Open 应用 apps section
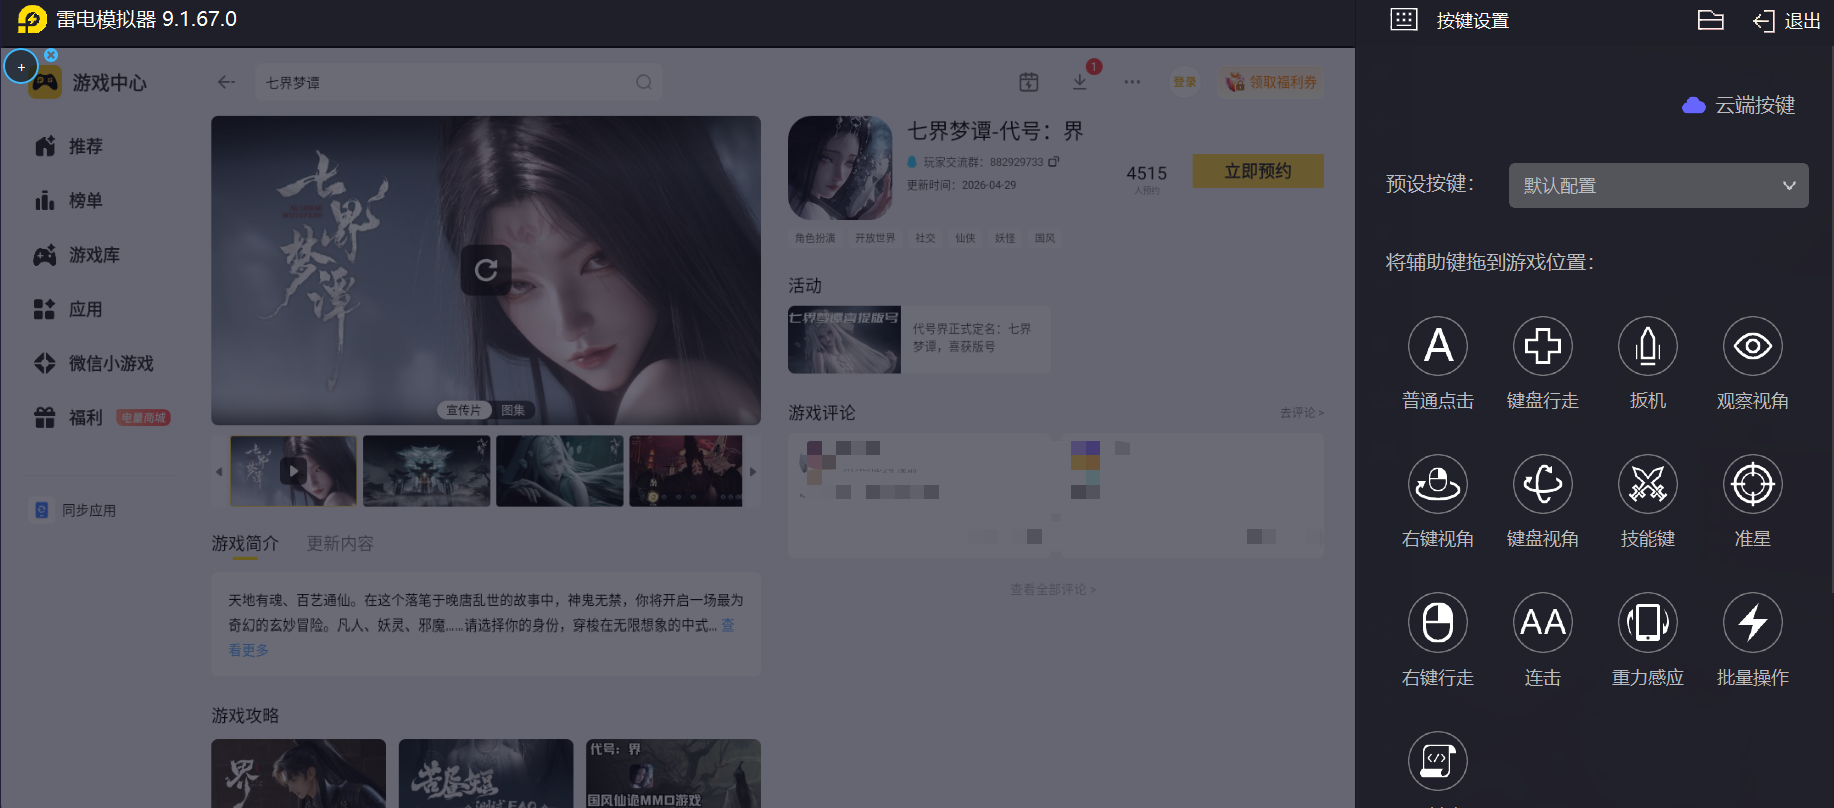Screen dimensions: 1834x808 pyautogui.click(x=69, y=309)
